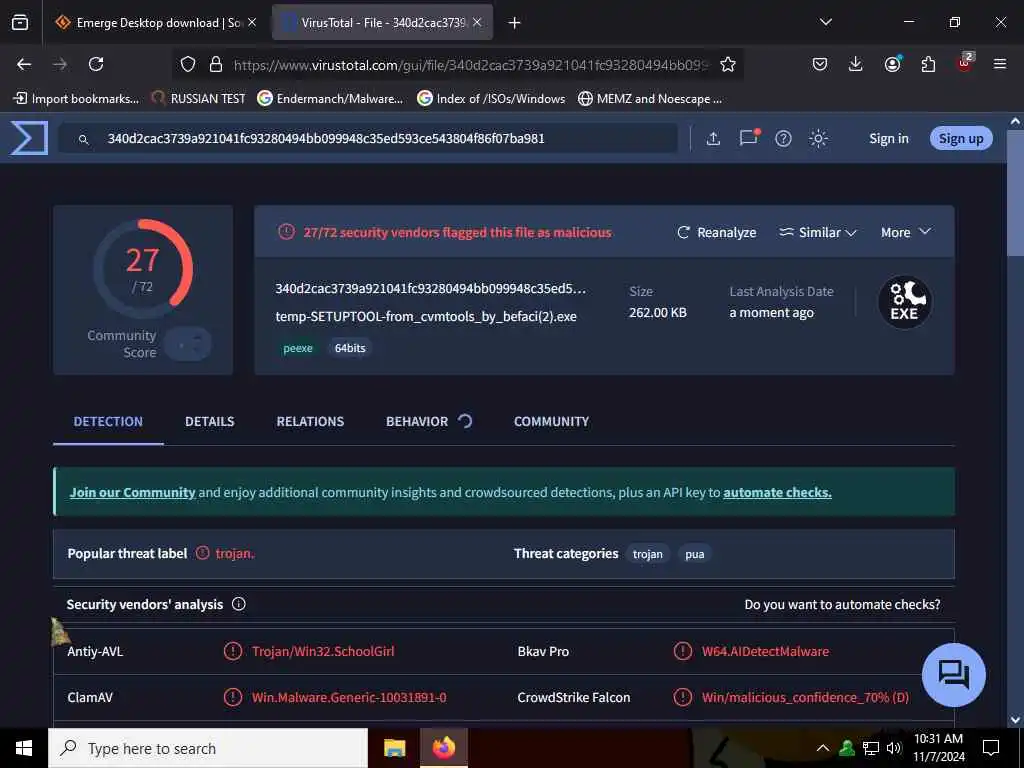Click the search magnifier in VirusTotal bar
This screenshot has width=1024, height=768.
point(83,139)
